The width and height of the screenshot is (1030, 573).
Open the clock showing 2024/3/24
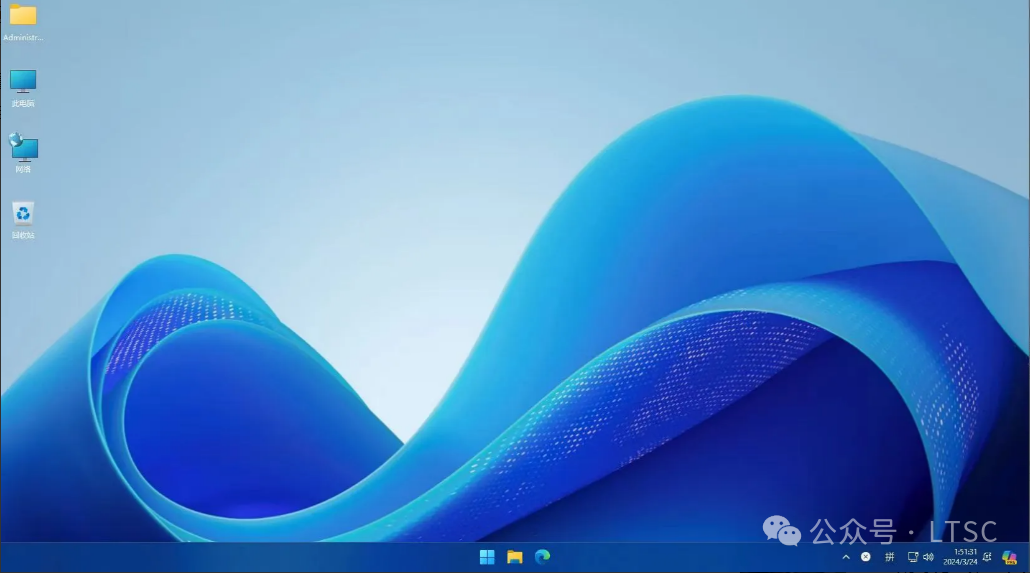(x=960, y=557)
